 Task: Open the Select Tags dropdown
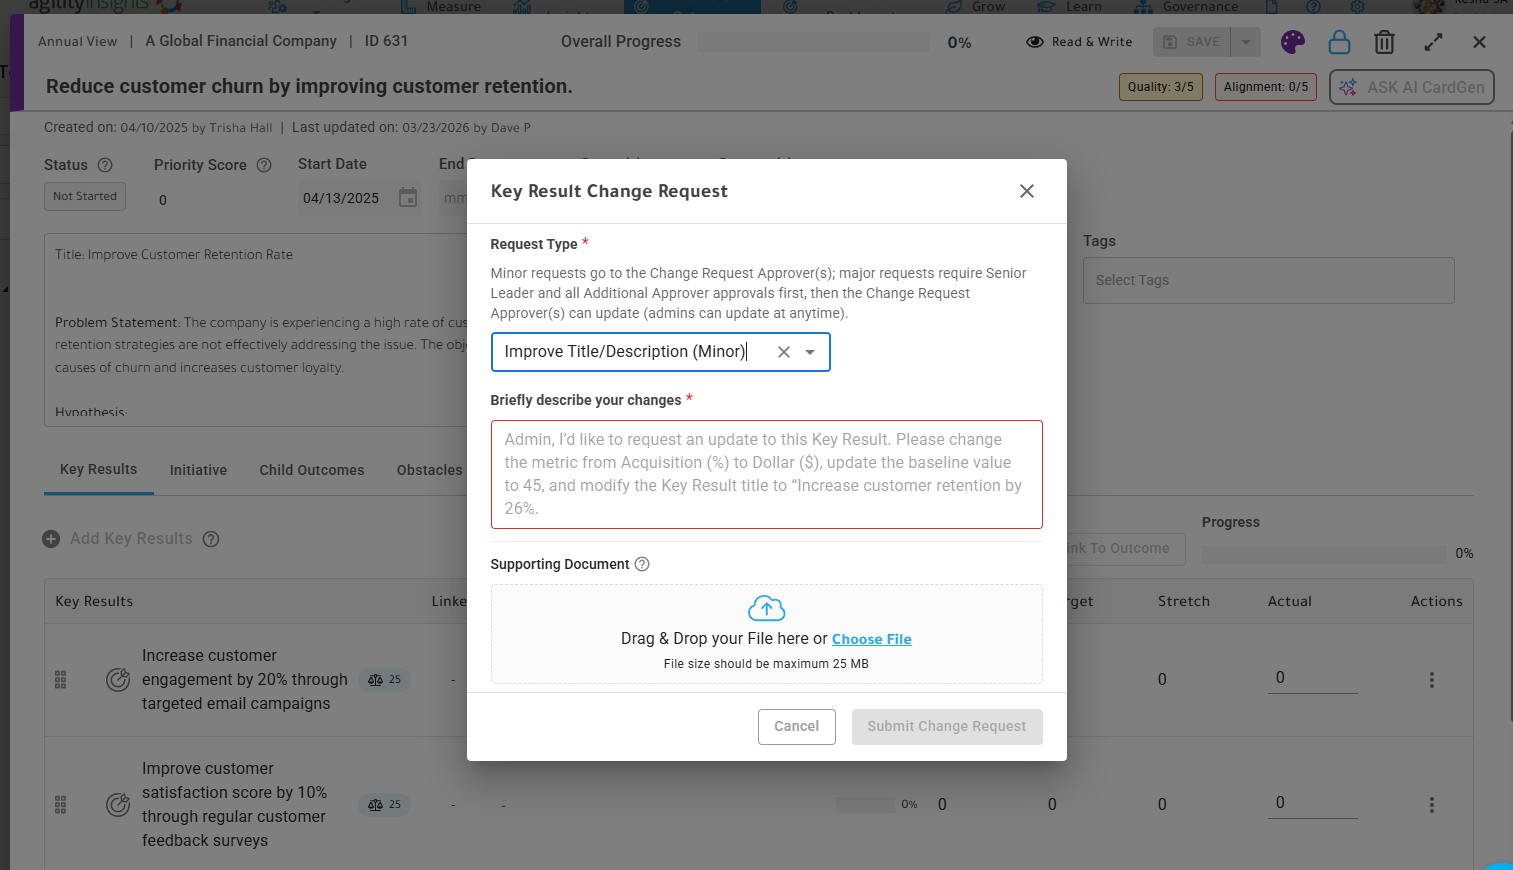click(x=1268, y=281)
